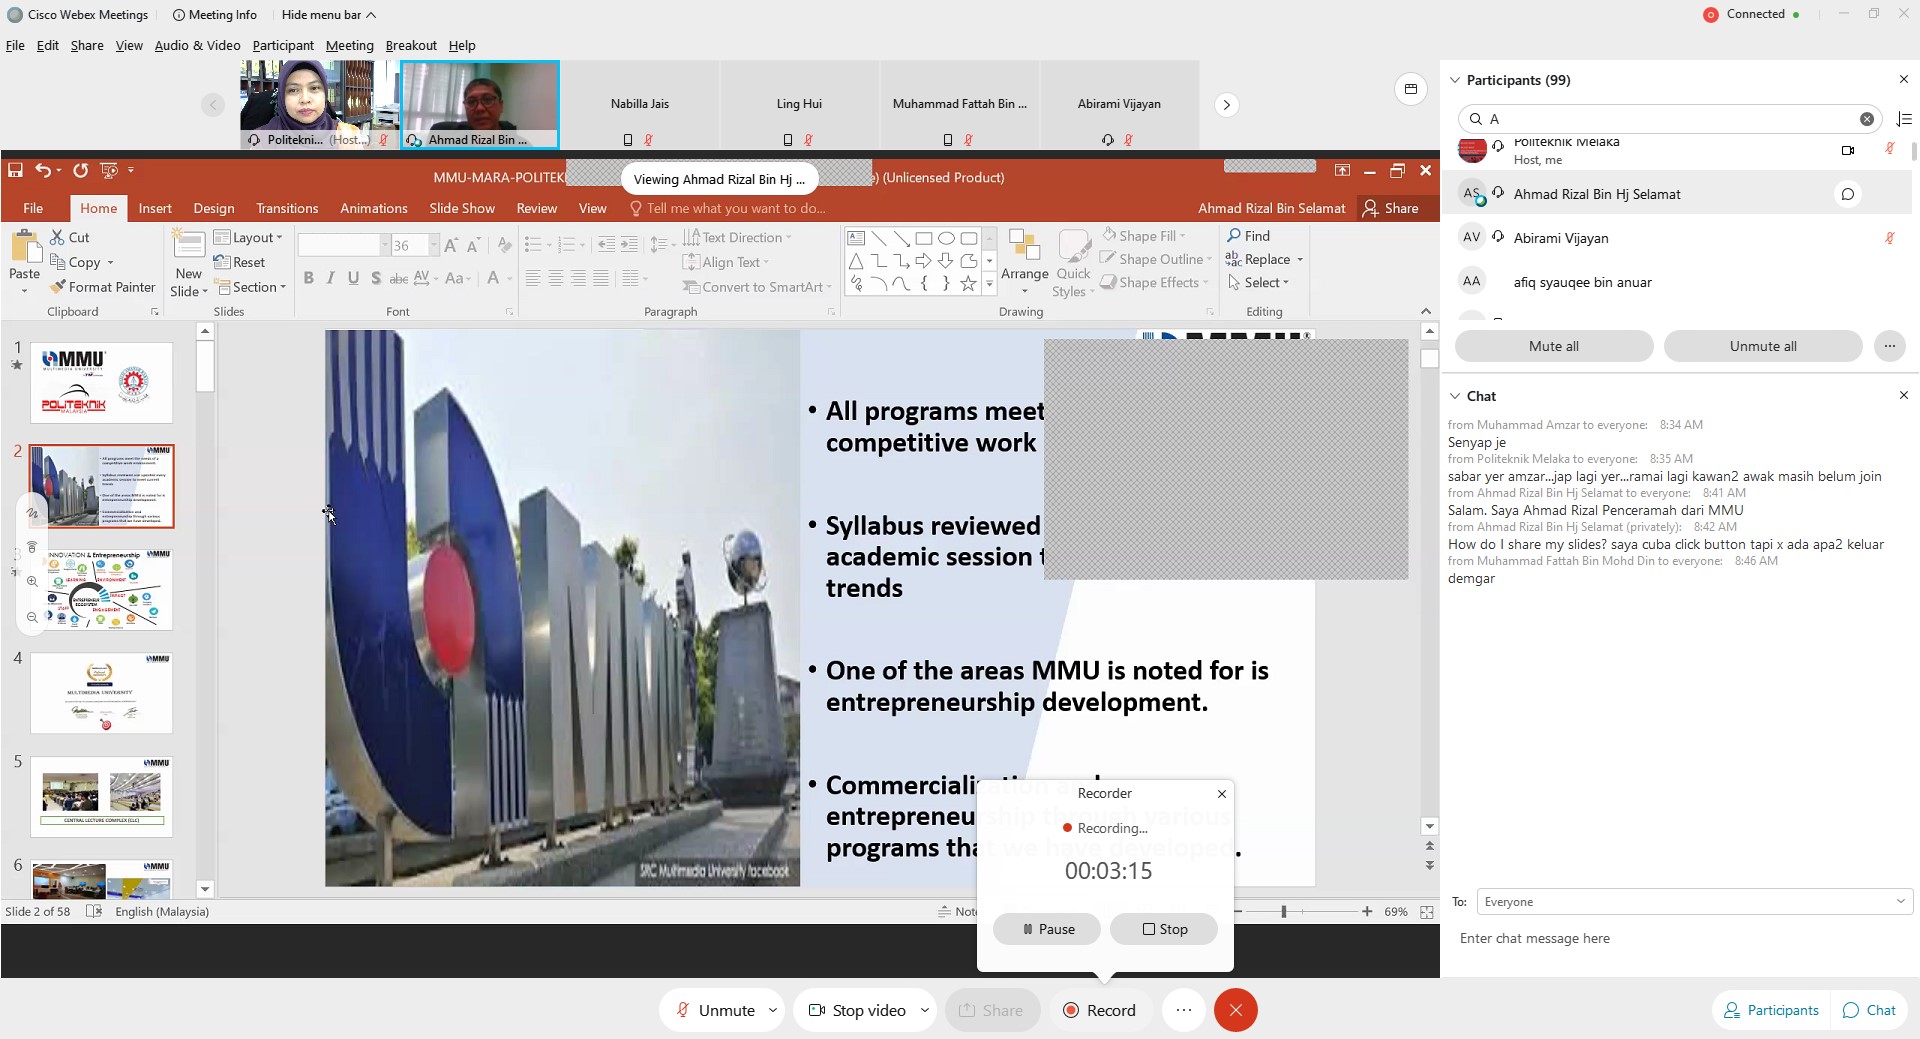Clear the participant search field
The image size is (1920, 1039).
(x=1867, y=119)
